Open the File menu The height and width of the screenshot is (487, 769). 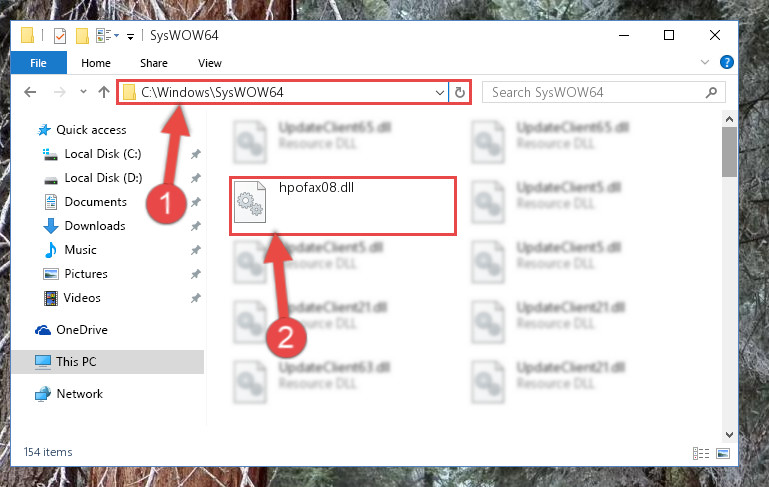(38, 63)
